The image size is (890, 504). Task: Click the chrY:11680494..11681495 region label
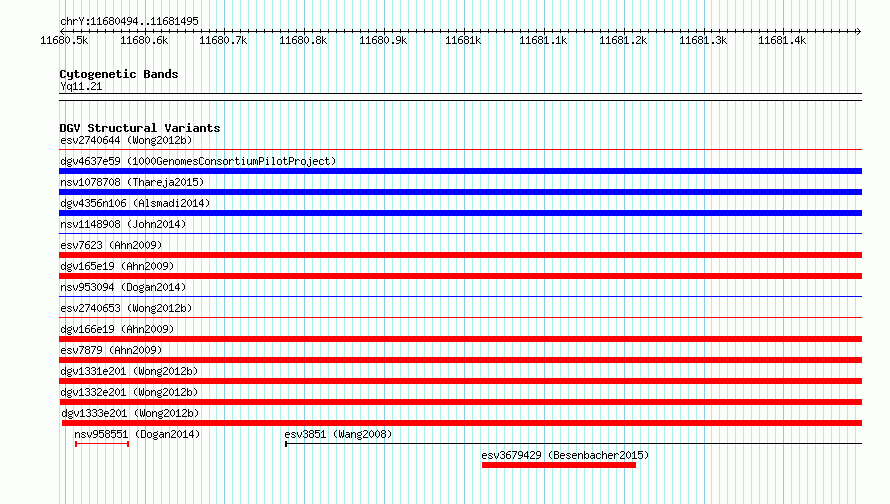click(129, 21)
